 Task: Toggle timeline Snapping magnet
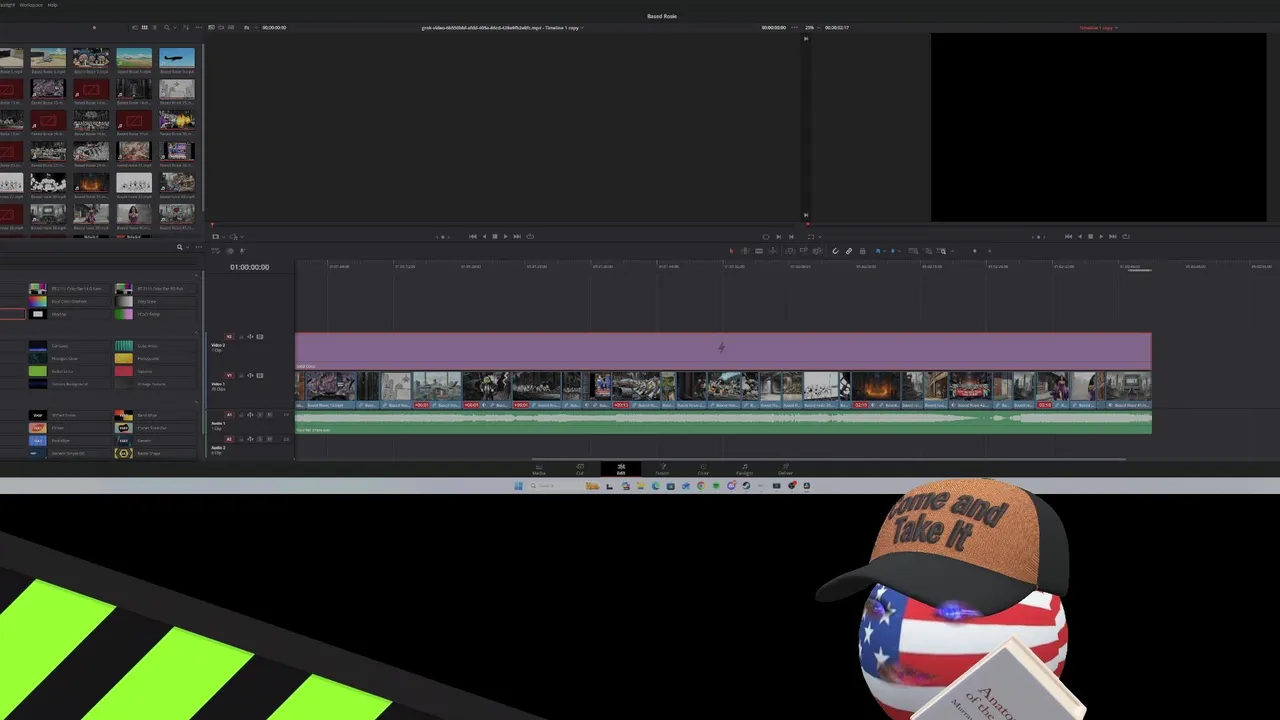(835, 251)
